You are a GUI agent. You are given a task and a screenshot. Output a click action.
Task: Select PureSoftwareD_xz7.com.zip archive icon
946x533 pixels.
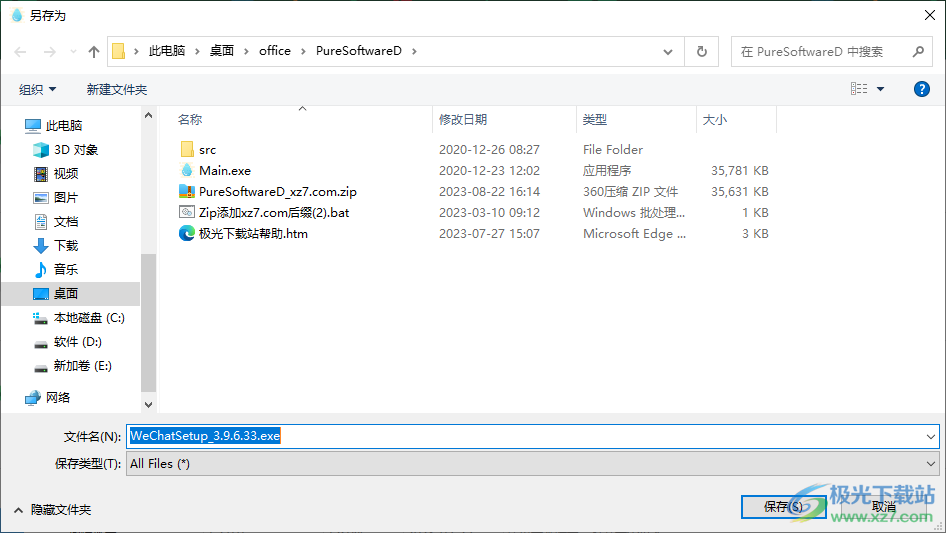click(x=187, y=191)
